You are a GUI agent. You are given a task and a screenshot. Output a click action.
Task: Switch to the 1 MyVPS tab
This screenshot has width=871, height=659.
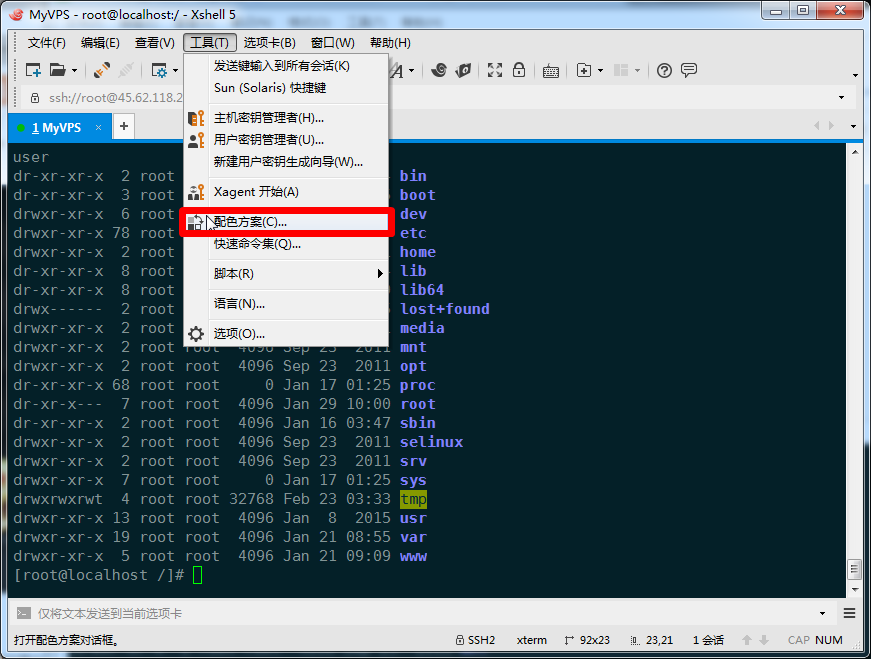coord(57,128)
